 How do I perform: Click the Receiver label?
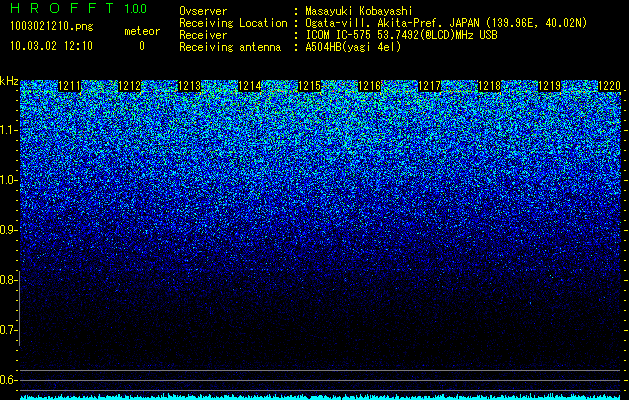[203, 35]
